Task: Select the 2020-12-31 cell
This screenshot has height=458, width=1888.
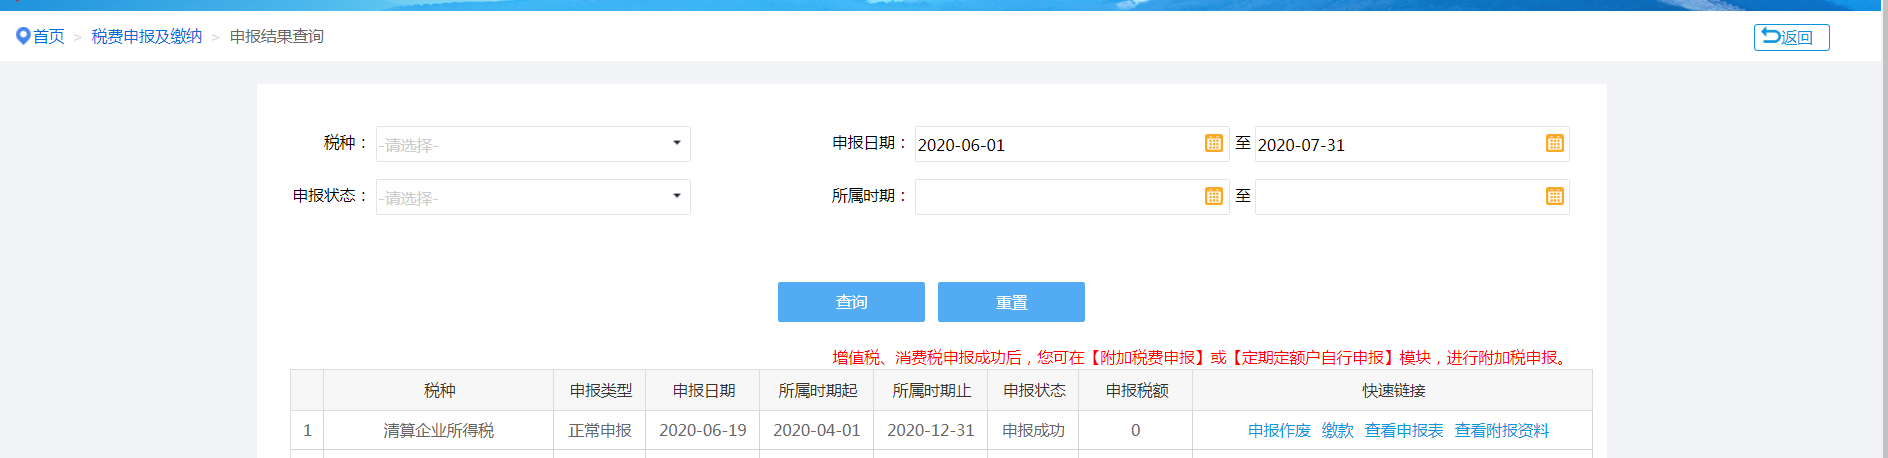Action: coord(931,431)
